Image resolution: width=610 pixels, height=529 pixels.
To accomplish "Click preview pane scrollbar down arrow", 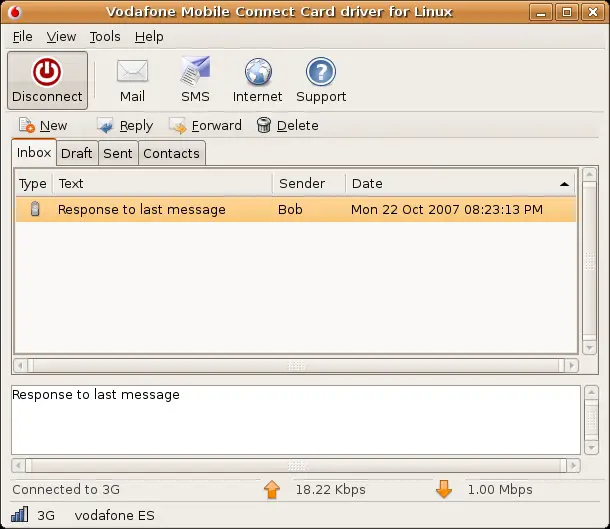I will (591, 447).
